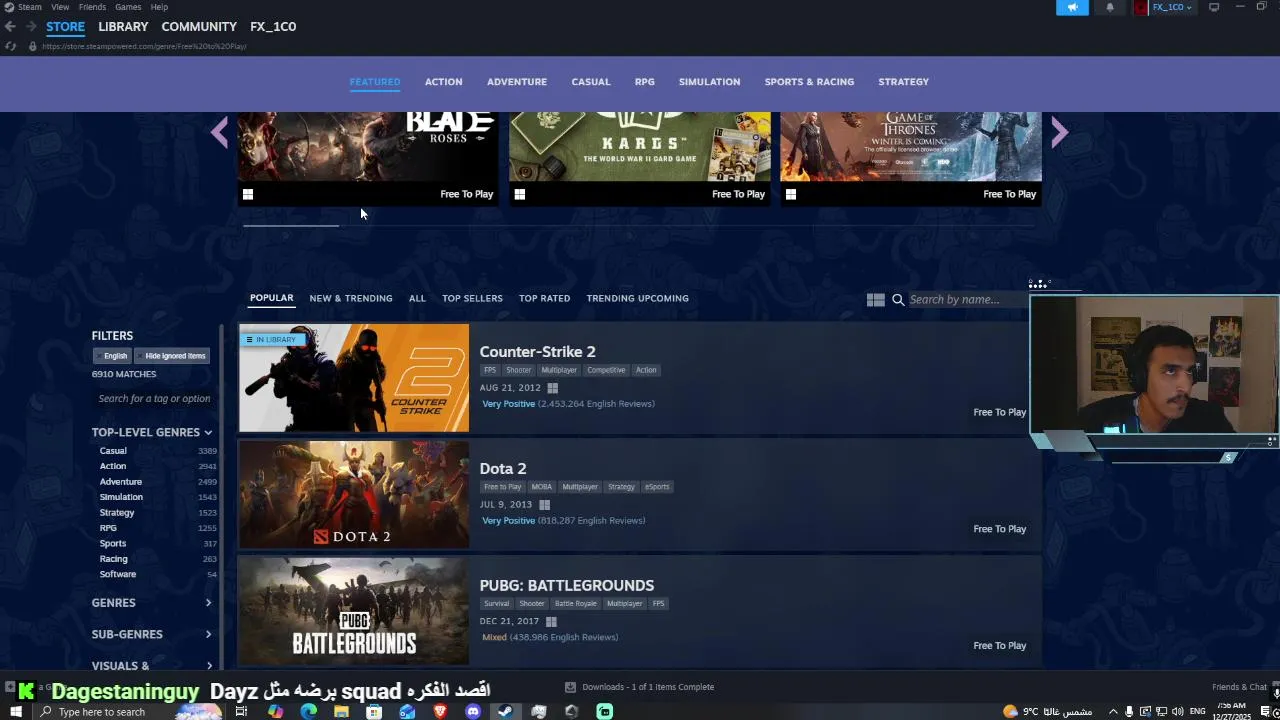This screenshot has height=720, width=1280.
Task: Open Discord from the taskbar
Action: point(473,712)
